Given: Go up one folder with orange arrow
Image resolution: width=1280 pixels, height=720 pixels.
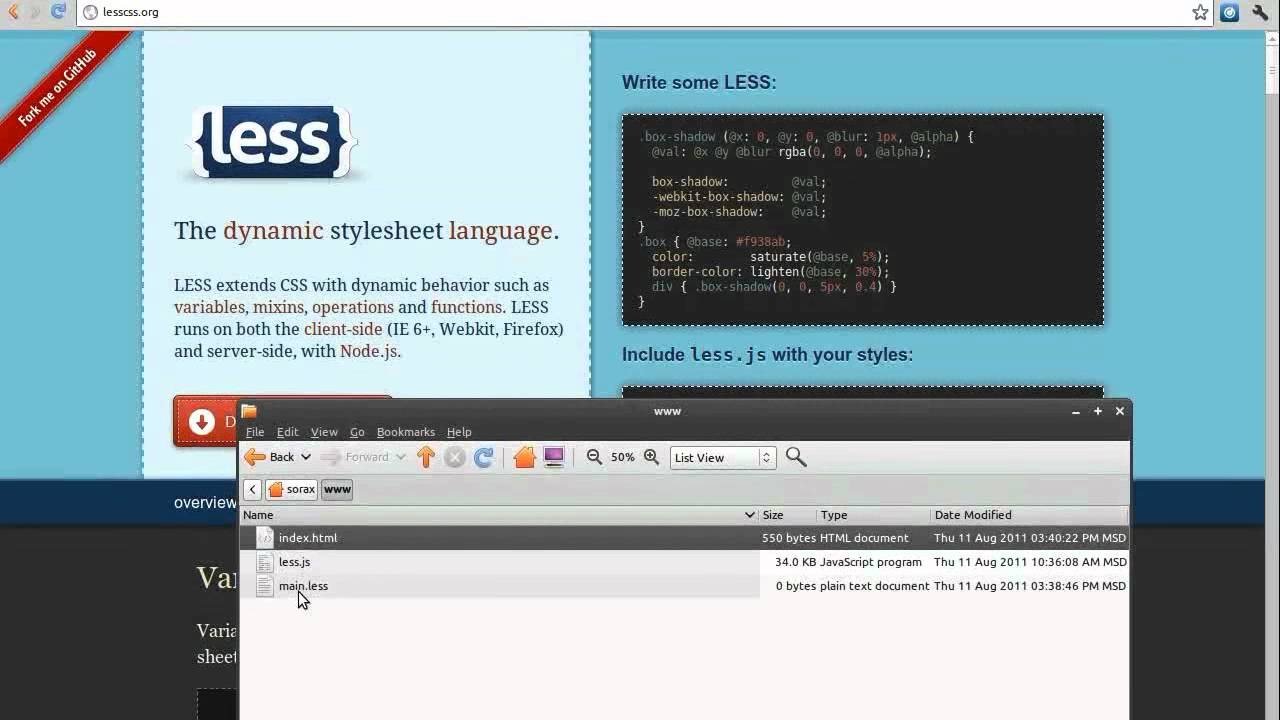Looking at the screenshot, I should (x=426, y=457).
